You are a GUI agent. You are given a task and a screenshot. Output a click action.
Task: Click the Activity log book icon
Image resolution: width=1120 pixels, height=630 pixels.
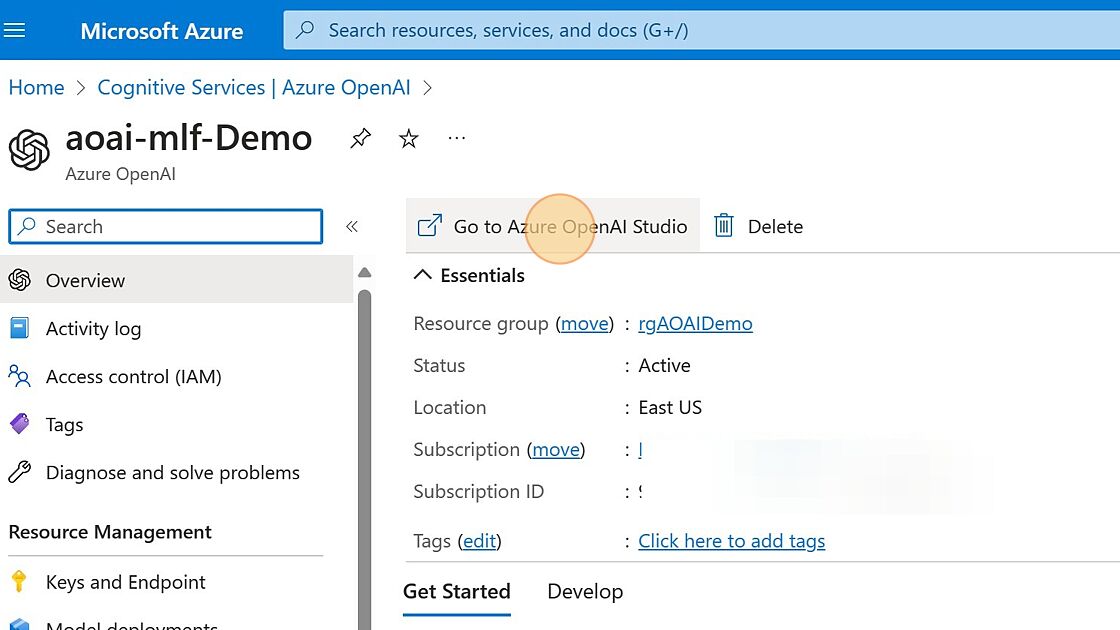tap(20, 328)
